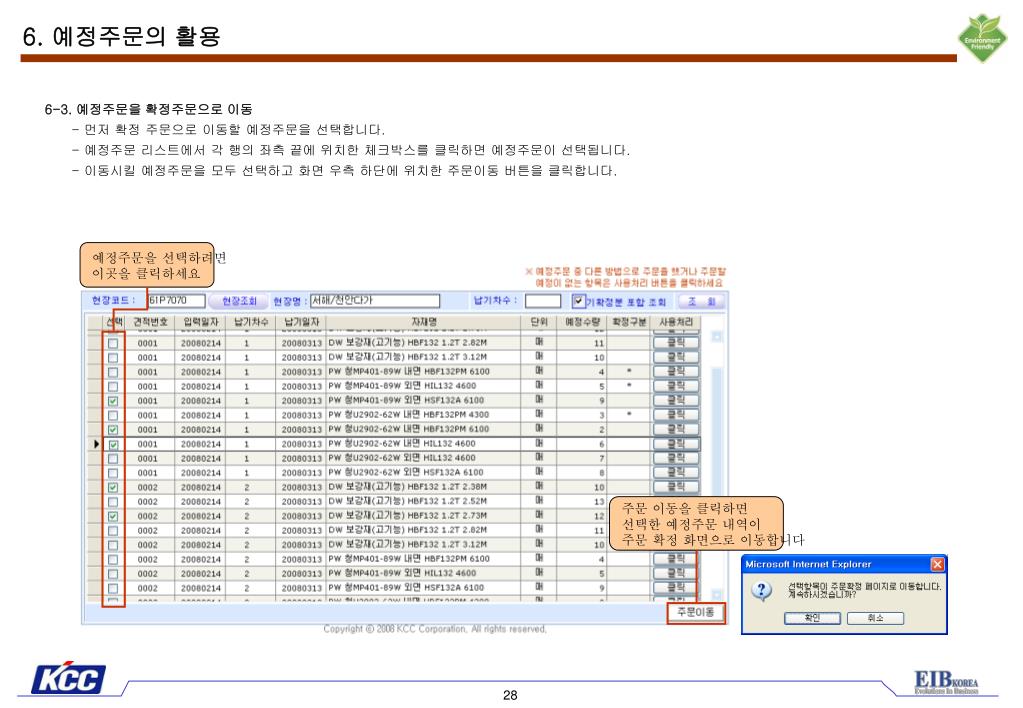
Task: Click the 사용처리 column header
Action: (x=676, y=322)
